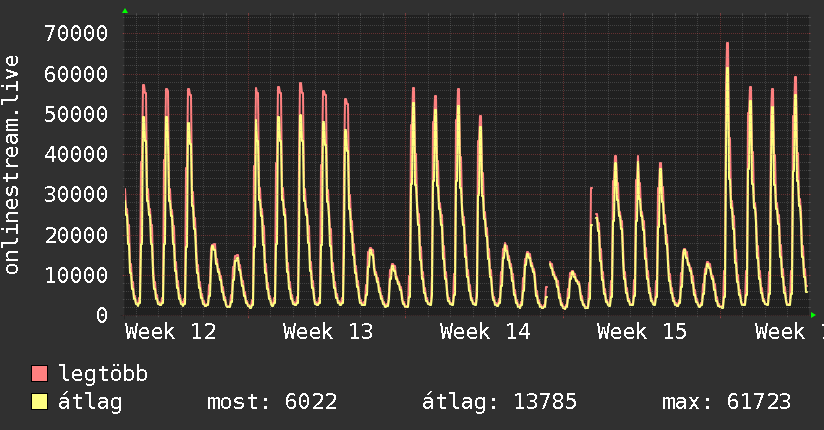Click the 10000 y-axis label
Screen dimensions: 824x430
coord(76,275)
